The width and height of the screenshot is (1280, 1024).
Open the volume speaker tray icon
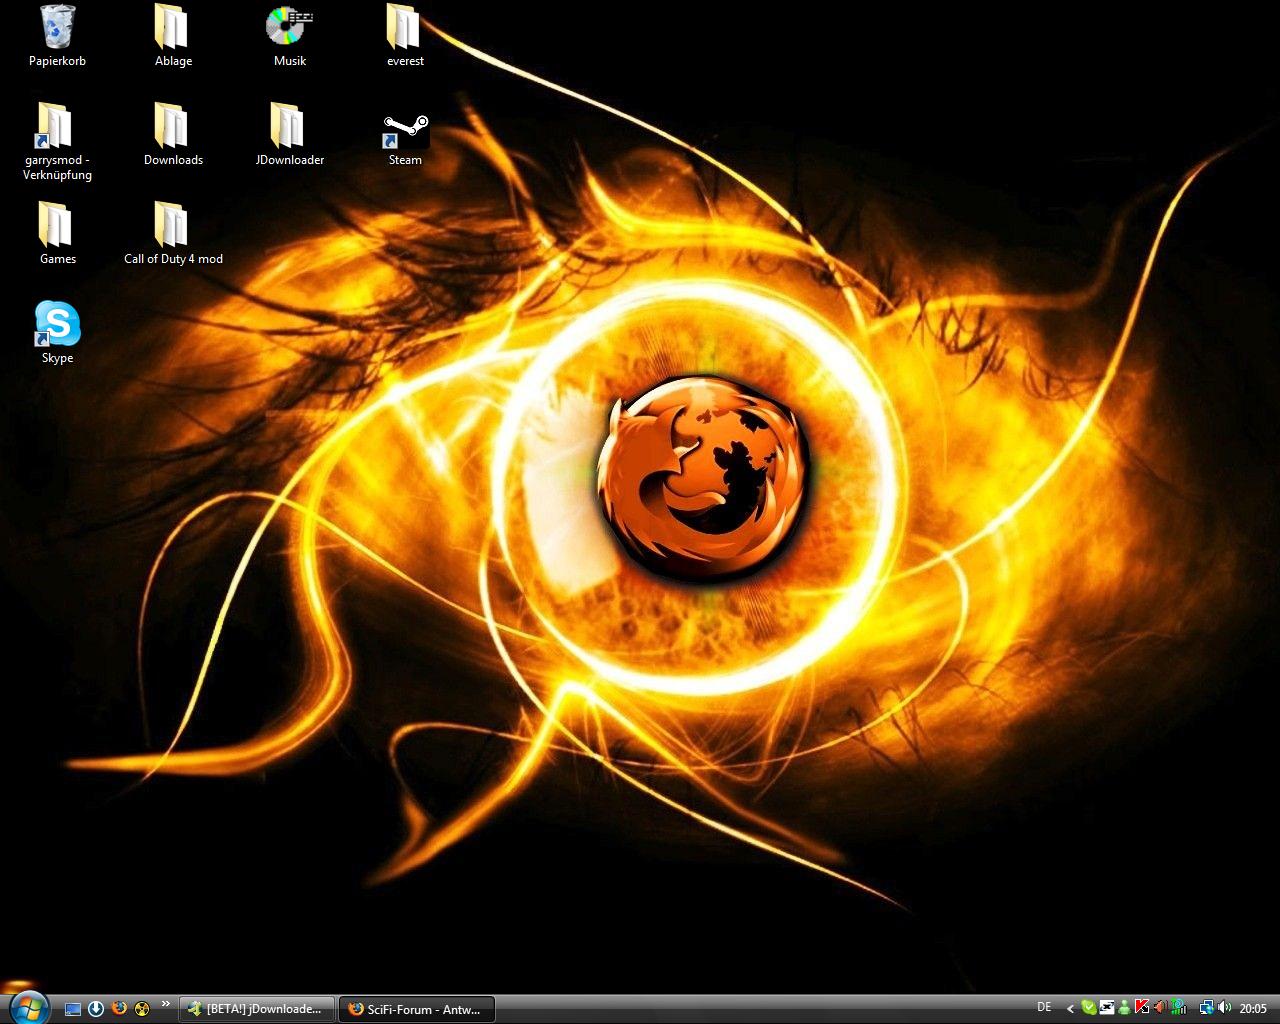pyautogui.click(x=1224, y=1008)
